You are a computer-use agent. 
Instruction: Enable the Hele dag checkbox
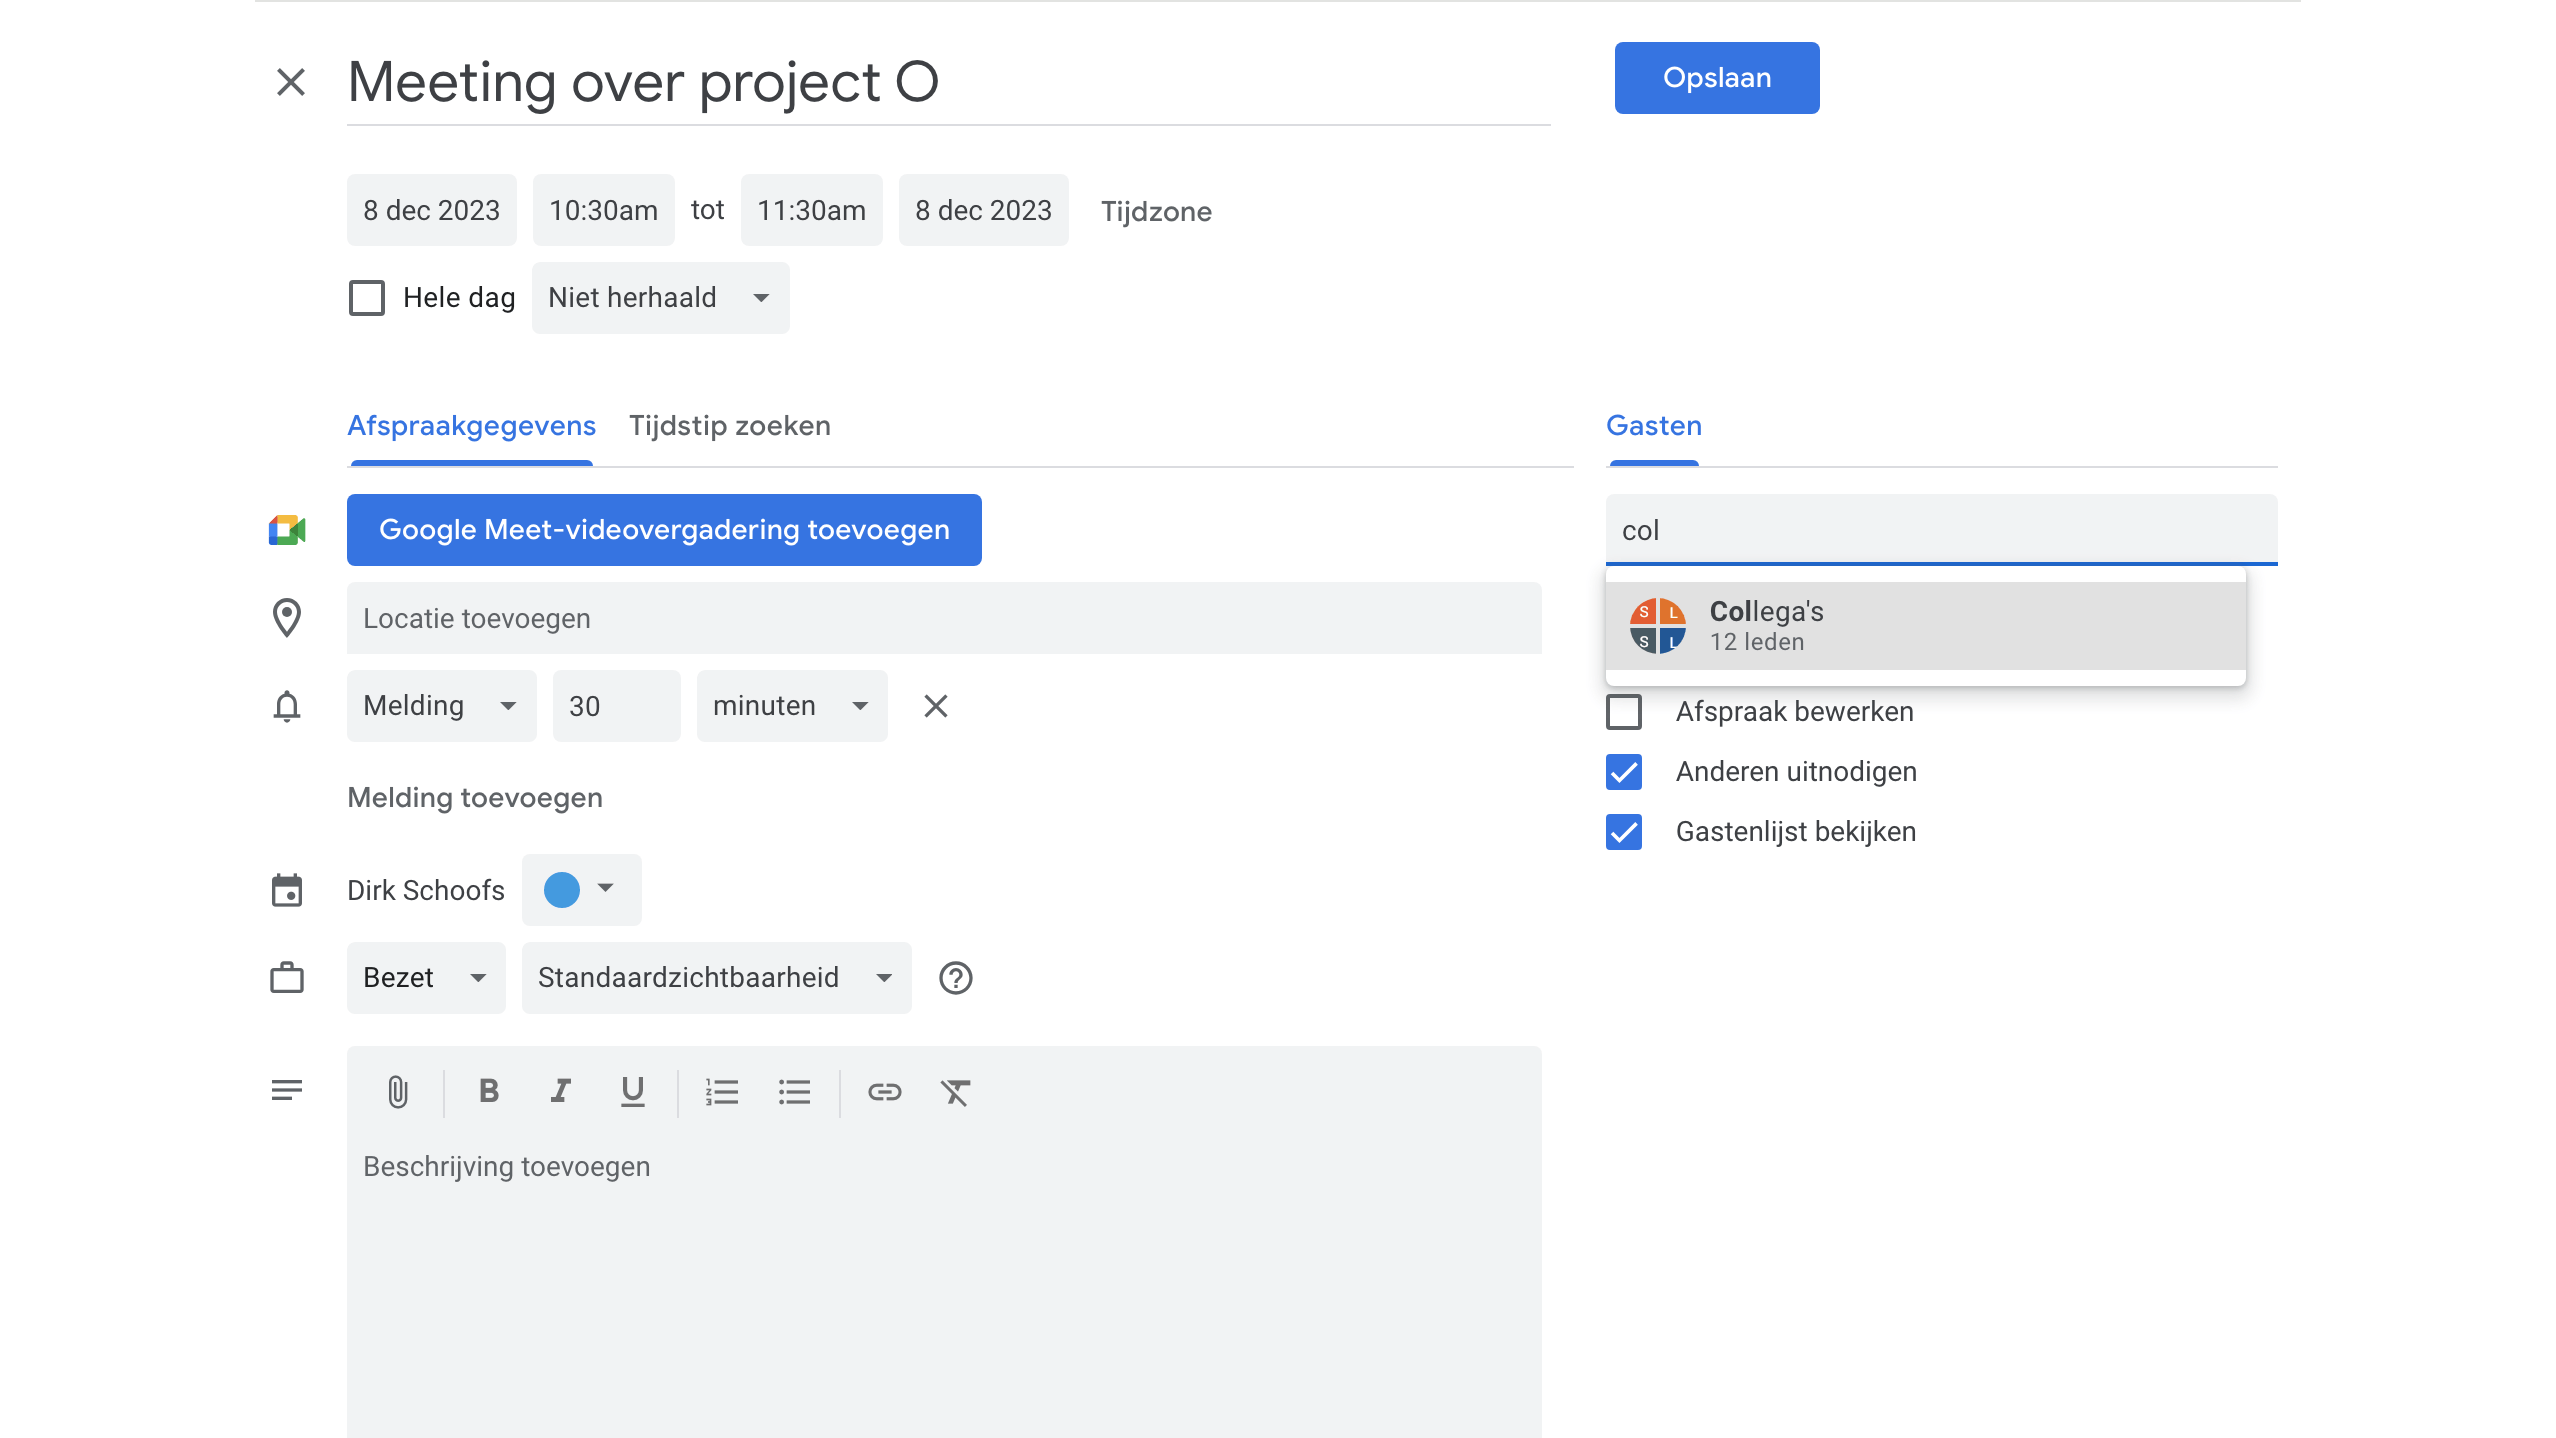367,298
